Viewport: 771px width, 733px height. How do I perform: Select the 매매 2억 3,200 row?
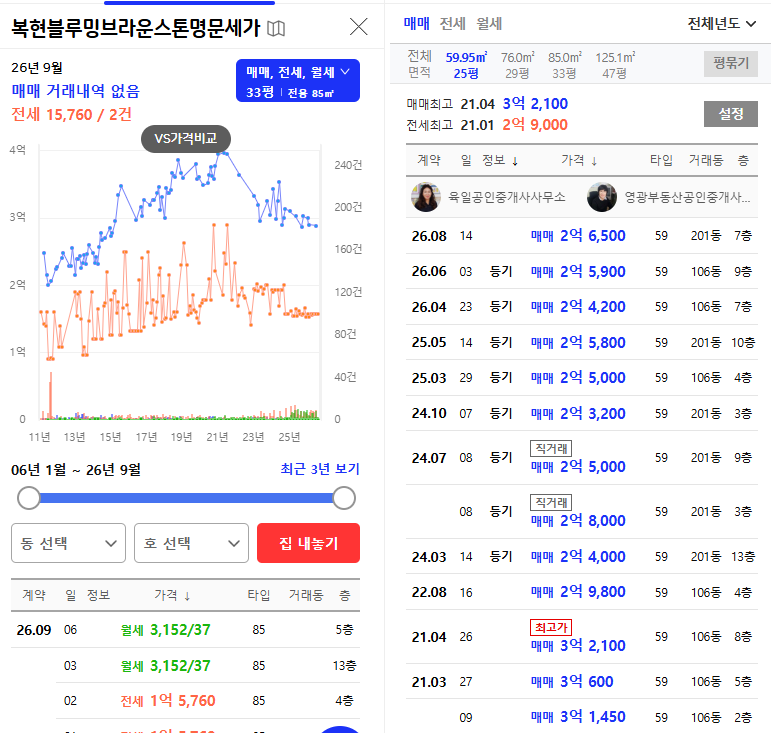click(582, 413)
